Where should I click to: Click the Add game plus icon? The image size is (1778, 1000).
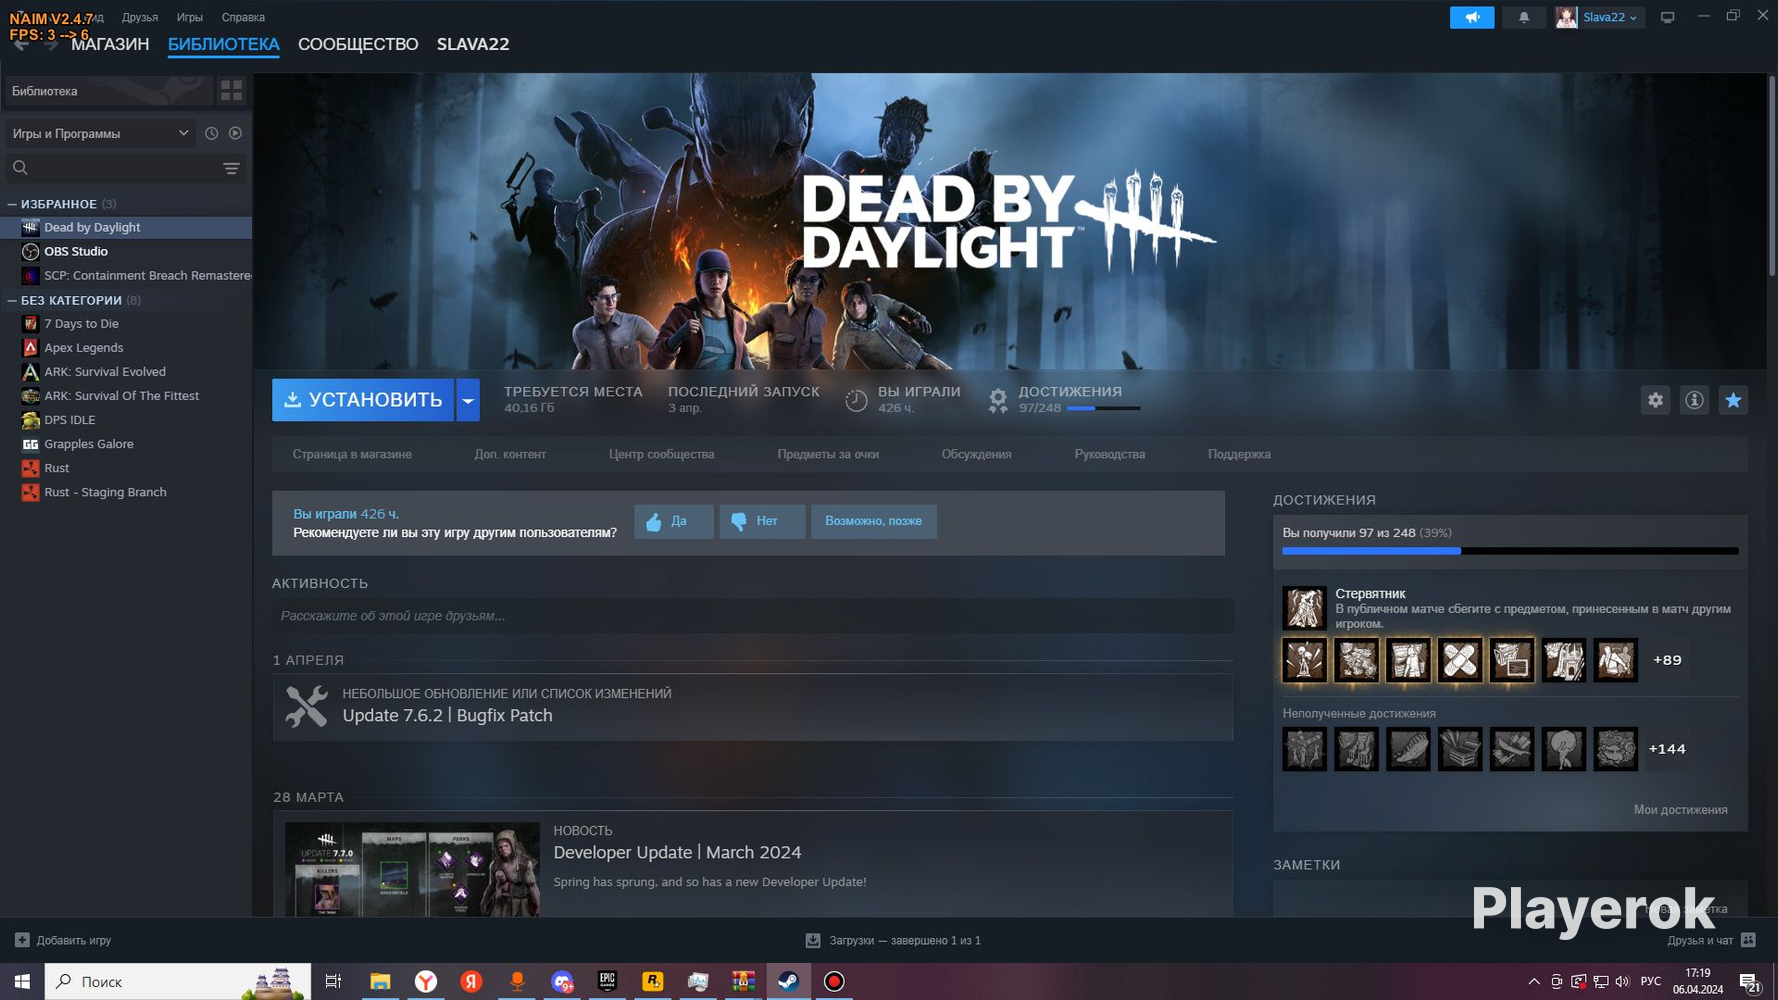22,940
